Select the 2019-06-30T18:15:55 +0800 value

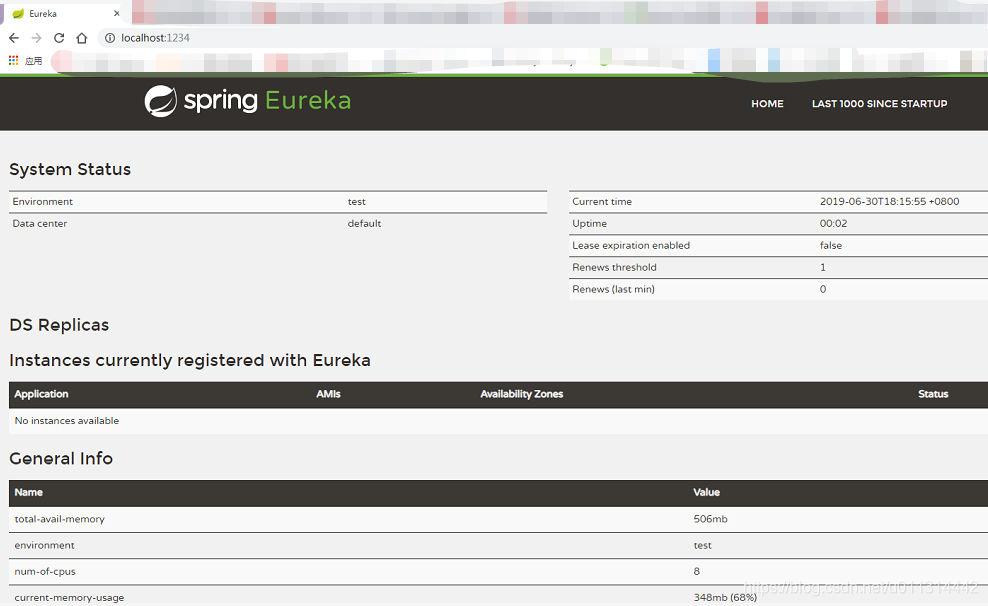click(x=889, y=202)
